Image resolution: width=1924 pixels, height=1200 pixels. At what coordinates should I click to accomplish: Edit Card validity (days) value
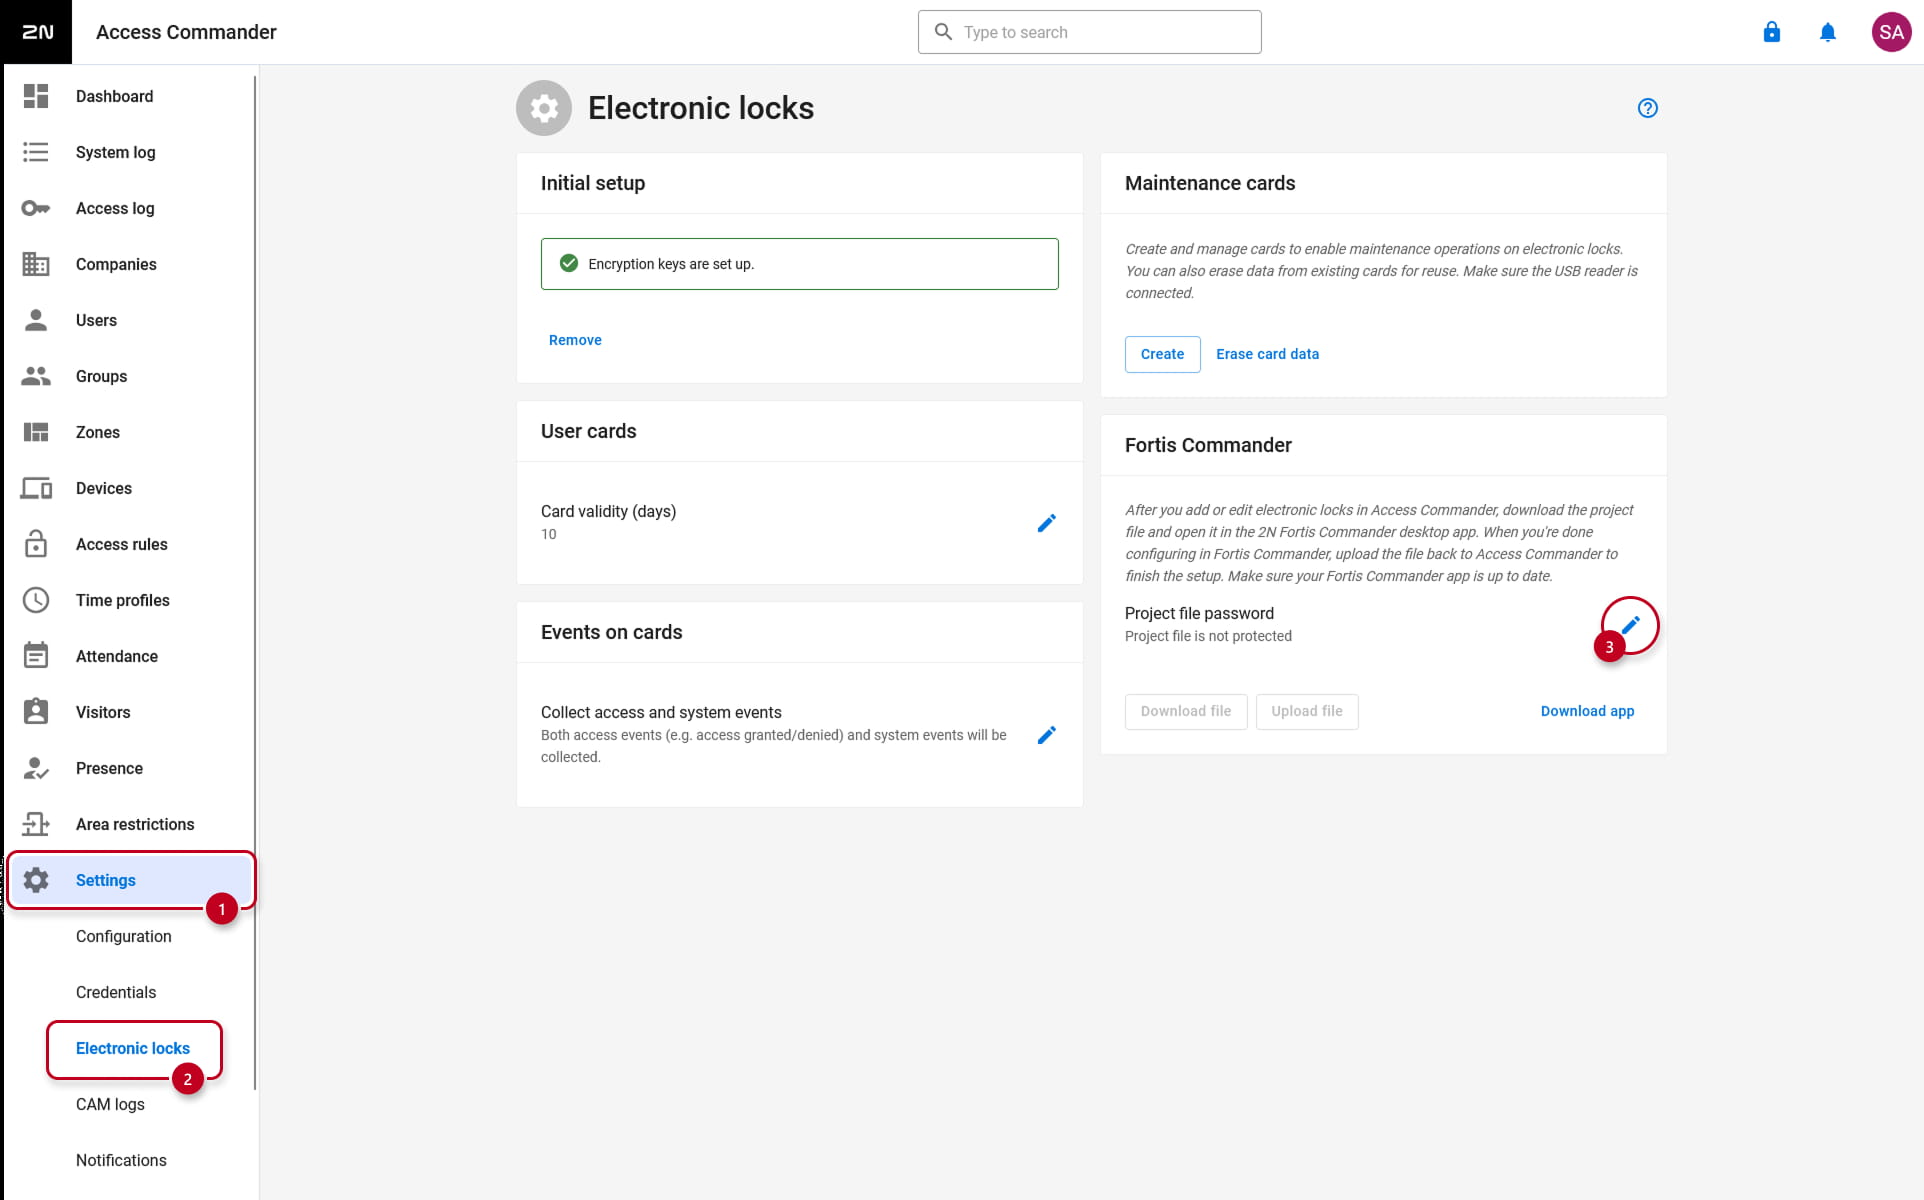(1047, 523)
